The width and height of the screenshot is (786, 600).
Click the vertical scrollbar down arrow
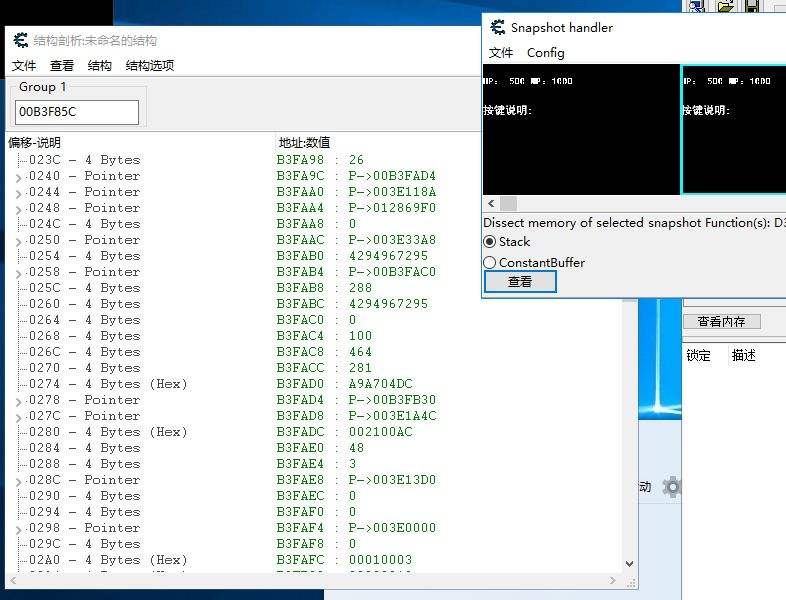point(629,564)
